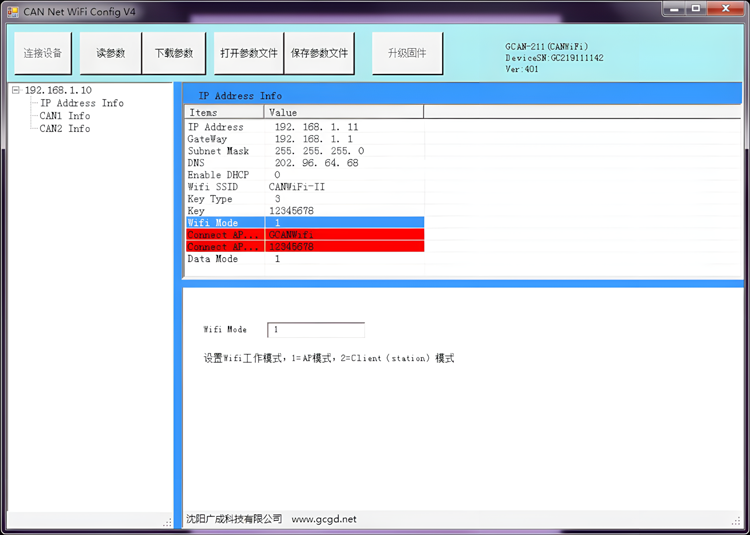Select IP Address Info in the tree
750x535 pixels.
82,103
